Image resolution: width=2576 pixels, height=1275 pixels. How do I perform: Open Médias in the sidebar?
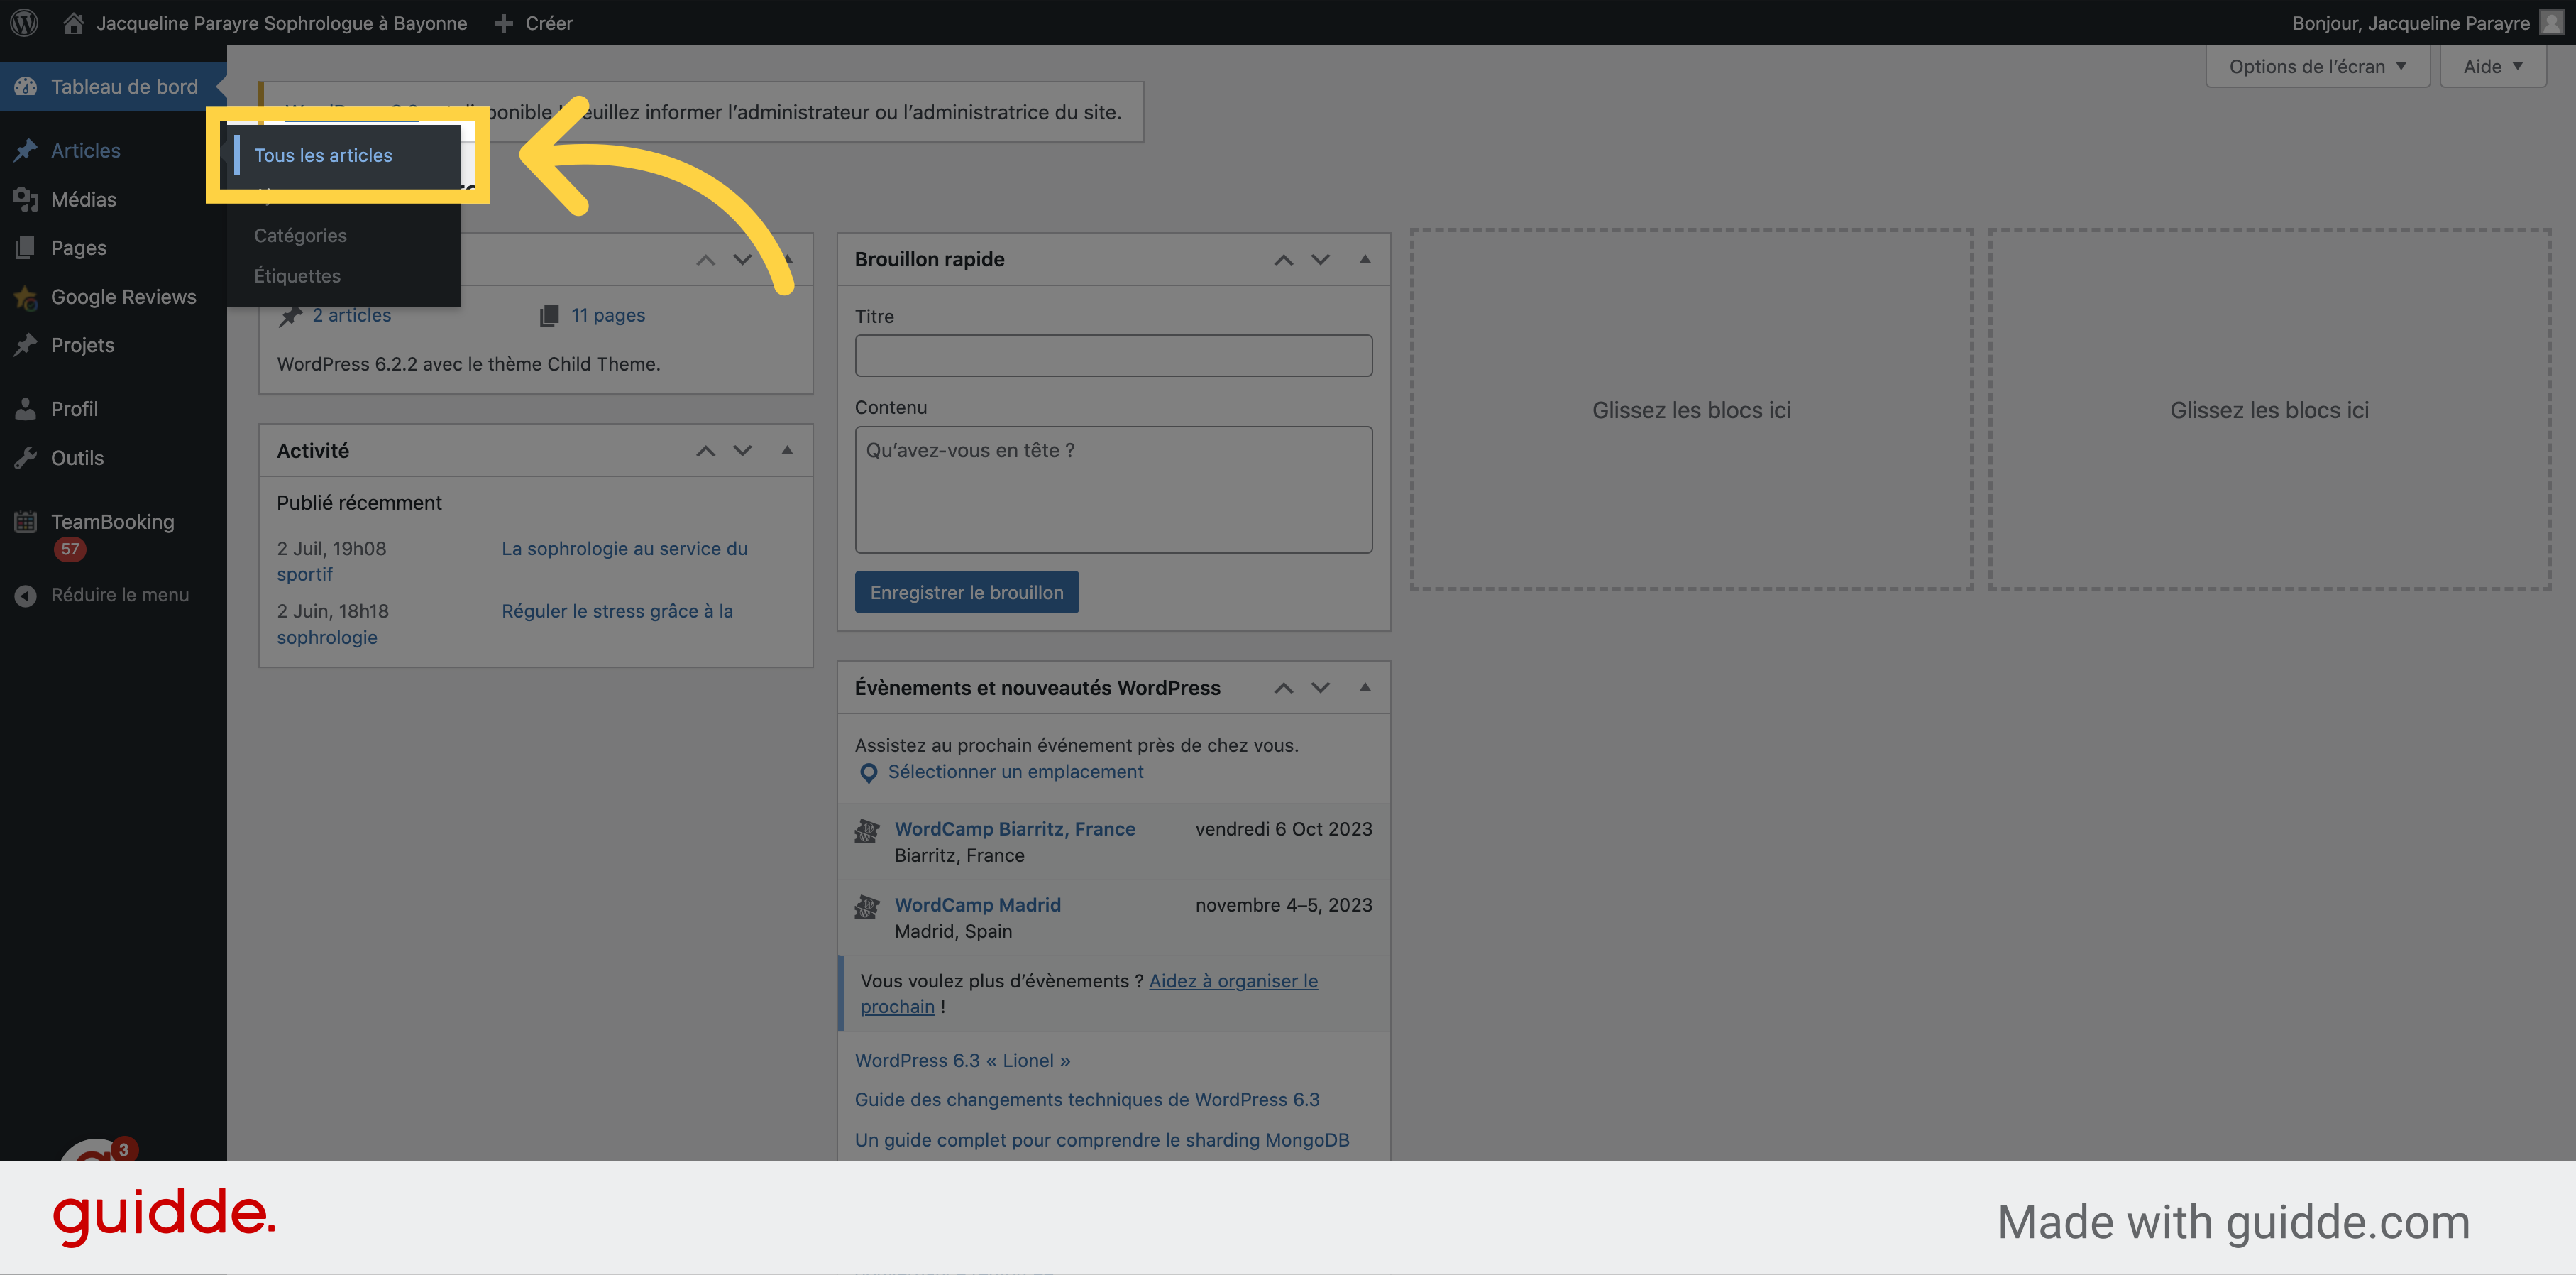(x=113, y=199)
